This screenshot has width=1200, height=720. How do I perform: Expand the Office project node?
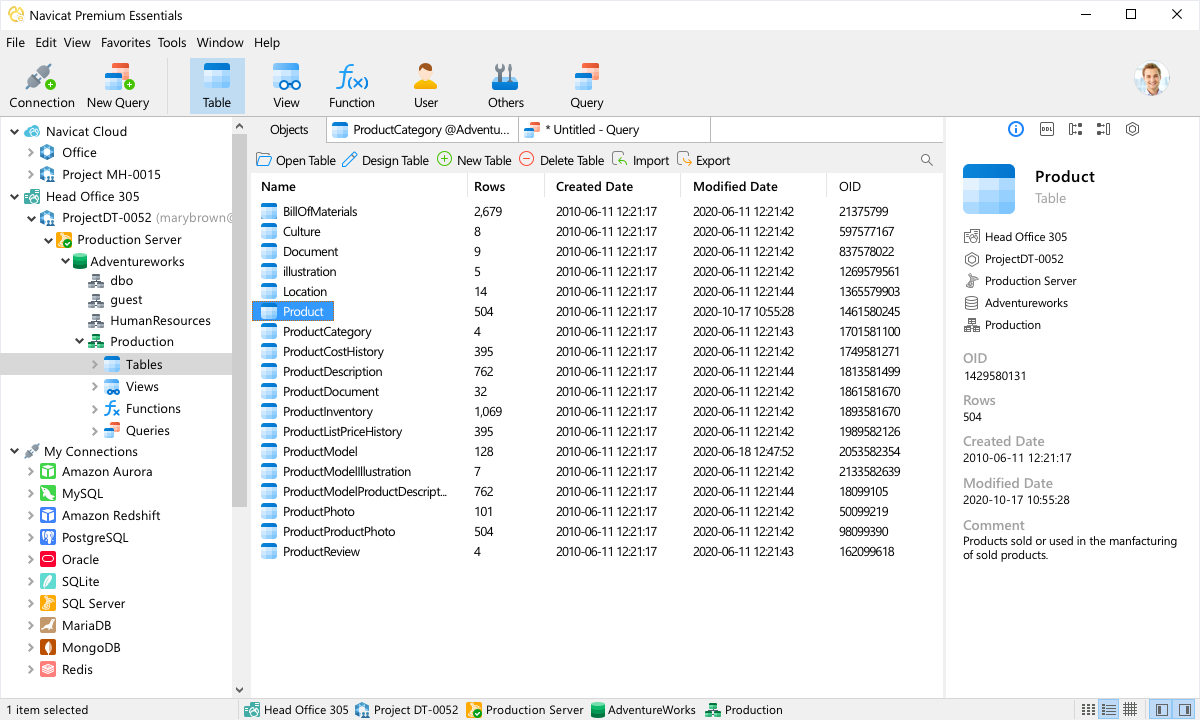(30, 153)
